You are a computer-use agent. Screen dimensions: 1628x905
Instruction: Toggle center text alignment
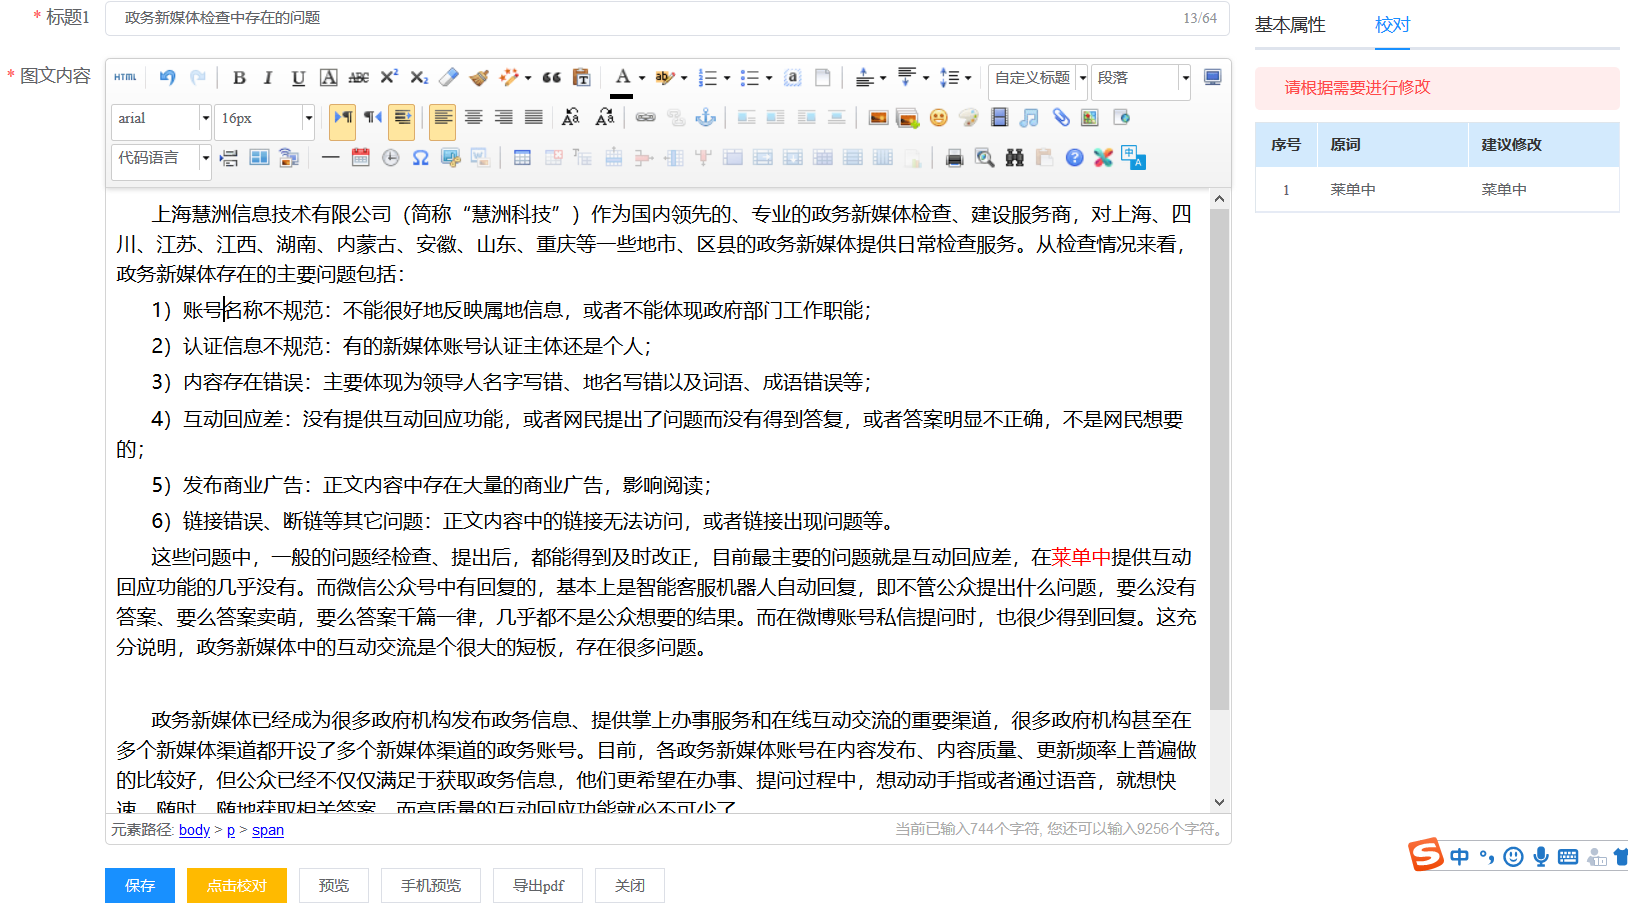(x=473, y=118)
